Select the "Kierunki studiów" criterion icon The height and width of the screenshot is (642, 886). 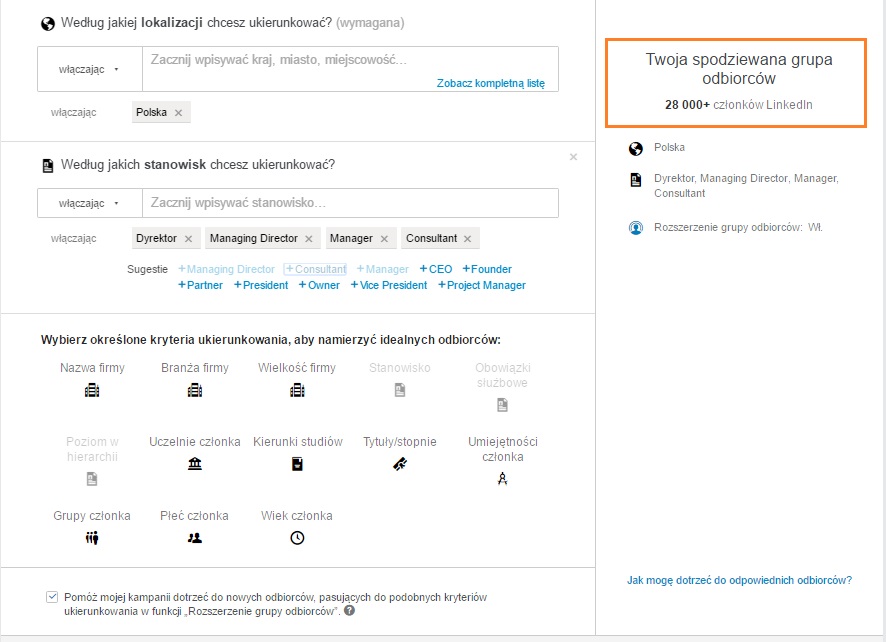[x=296, y=463]
